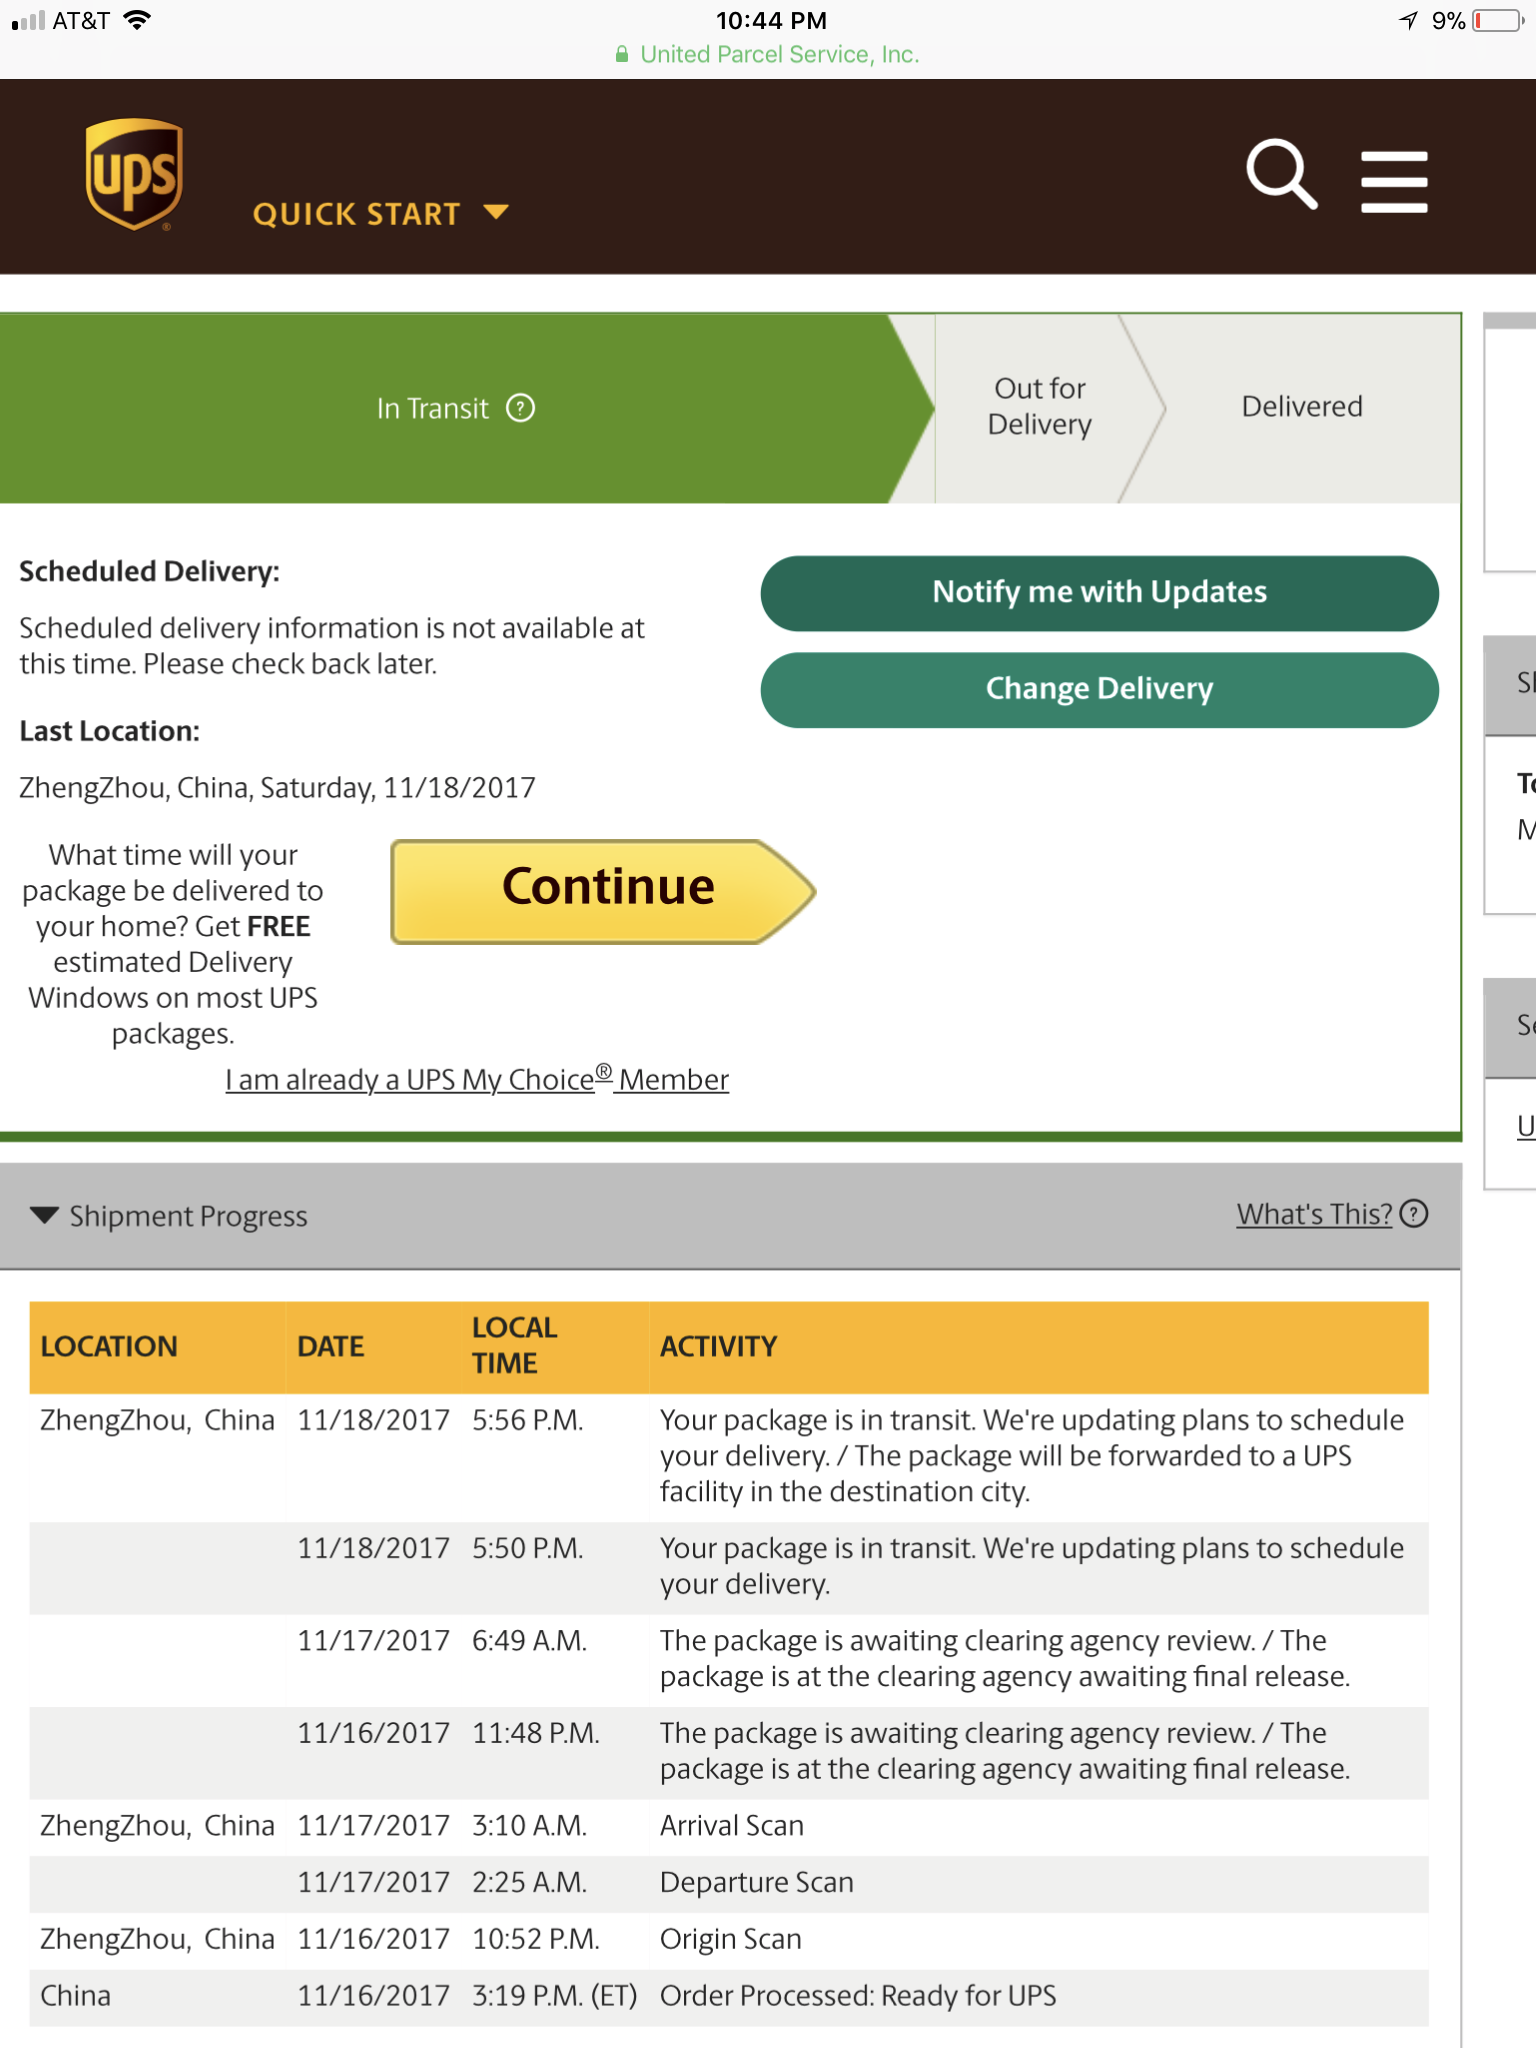Screen dimensions: 1536x2048
Task: Select the 3:10 A.M. time cell
Action: 530,1825
